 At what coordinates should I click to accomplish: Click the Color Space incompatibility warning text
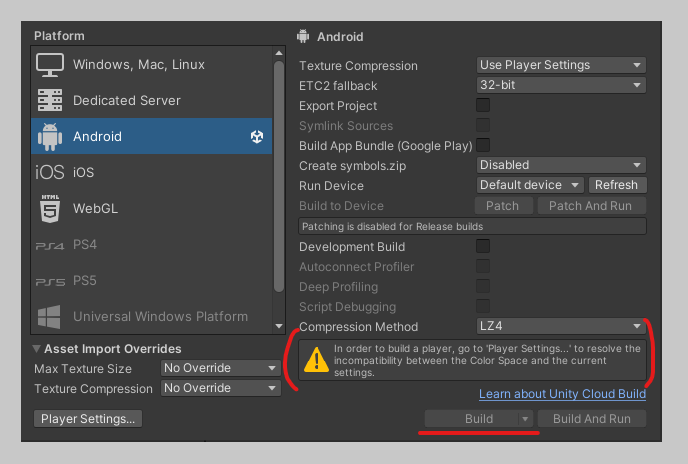click(x=487, y=360)
